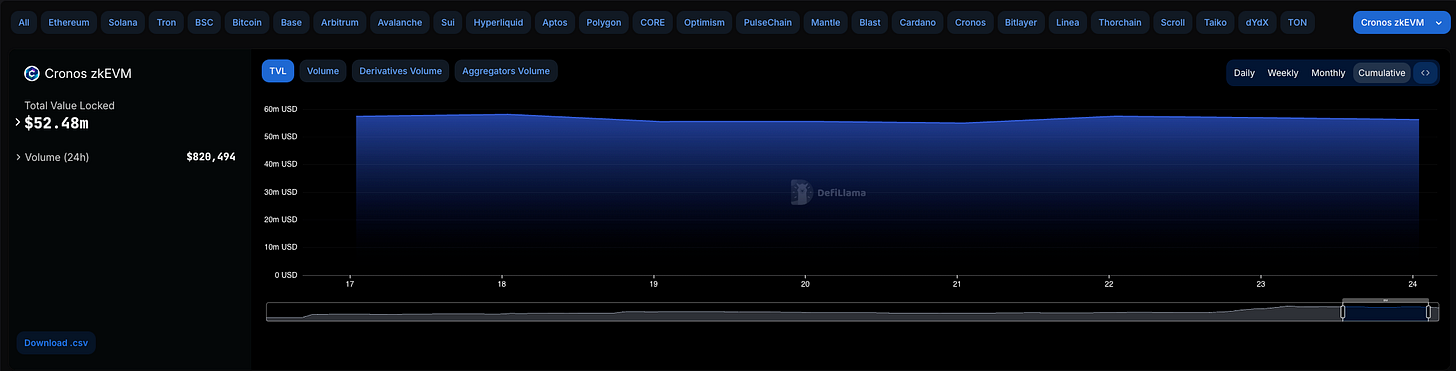Filter by PulseChain chain
Viewport: 1456px width, 371px height.
point(768,22)
